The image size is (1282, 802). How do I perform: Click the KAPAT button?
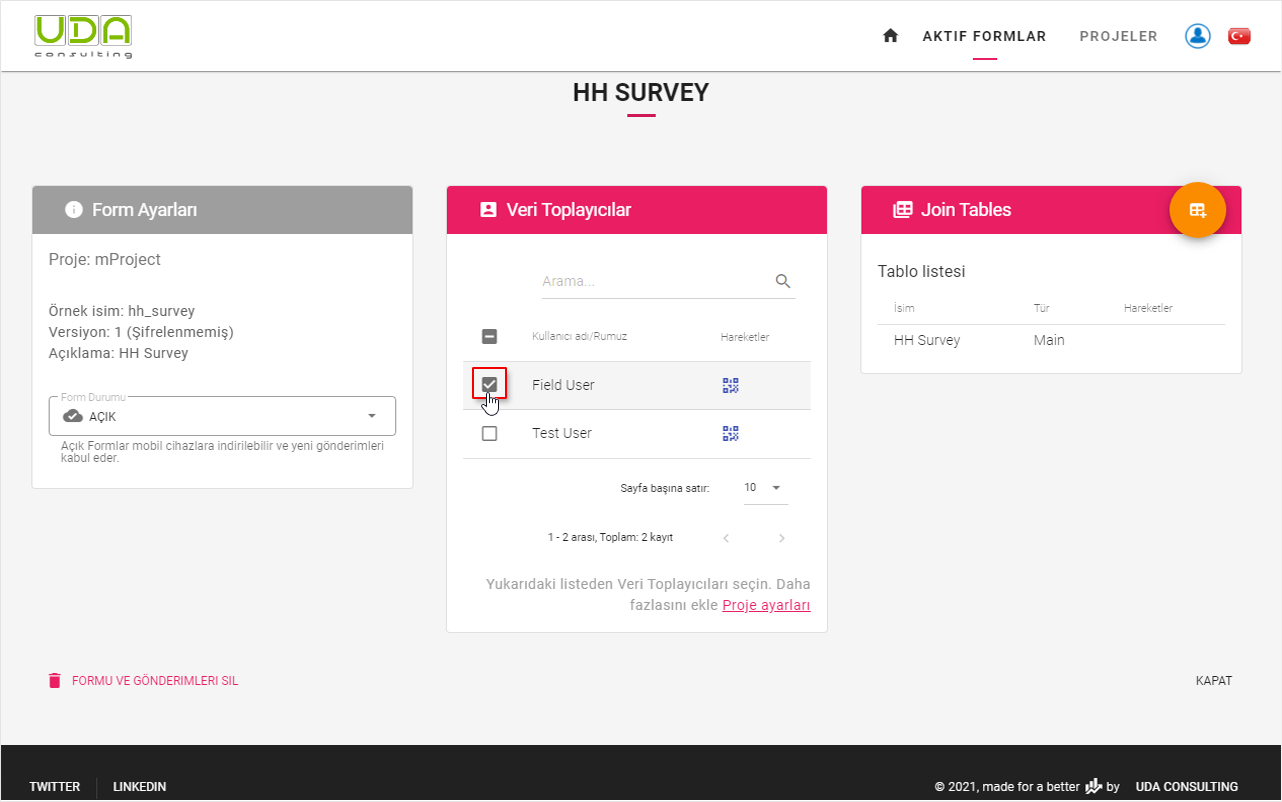click(x=1214, y=681)
